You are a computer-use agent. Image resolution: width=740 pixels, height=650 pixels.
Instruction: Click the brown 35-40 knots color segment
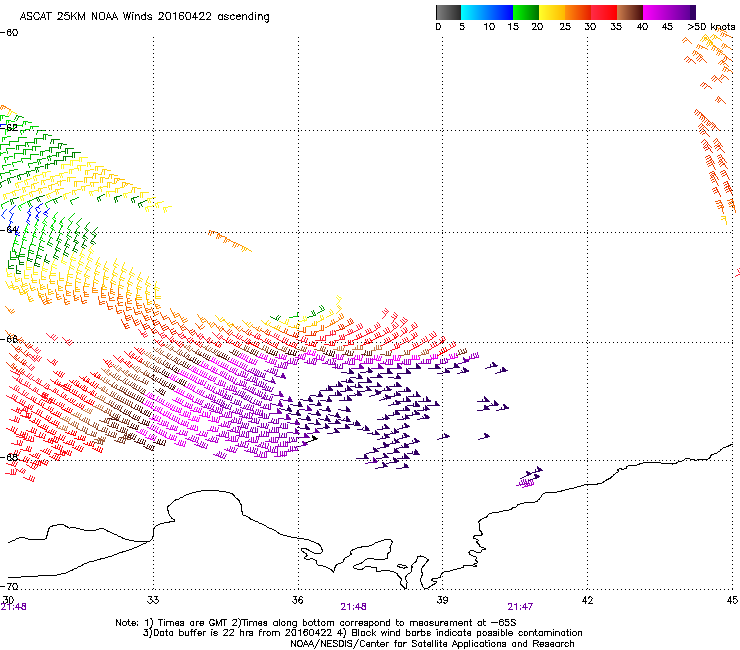pos(630,12)
